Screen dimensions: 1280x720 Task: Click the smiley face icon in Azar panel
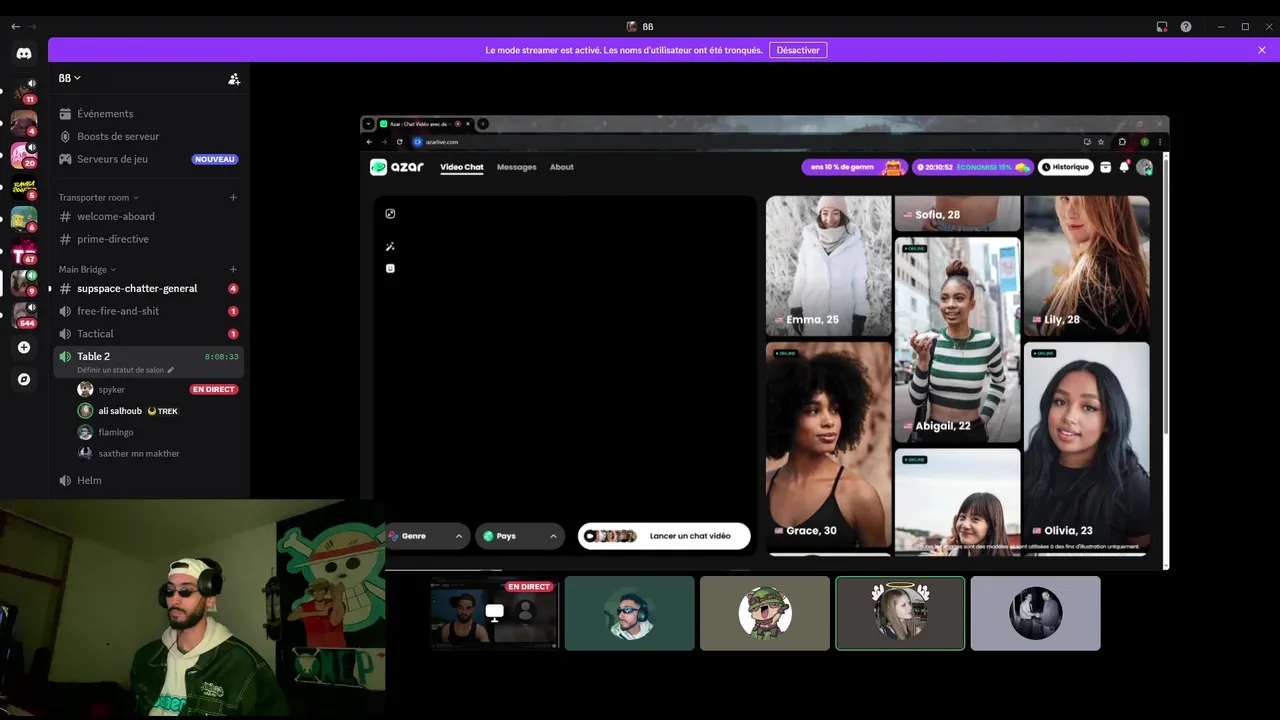390,268
